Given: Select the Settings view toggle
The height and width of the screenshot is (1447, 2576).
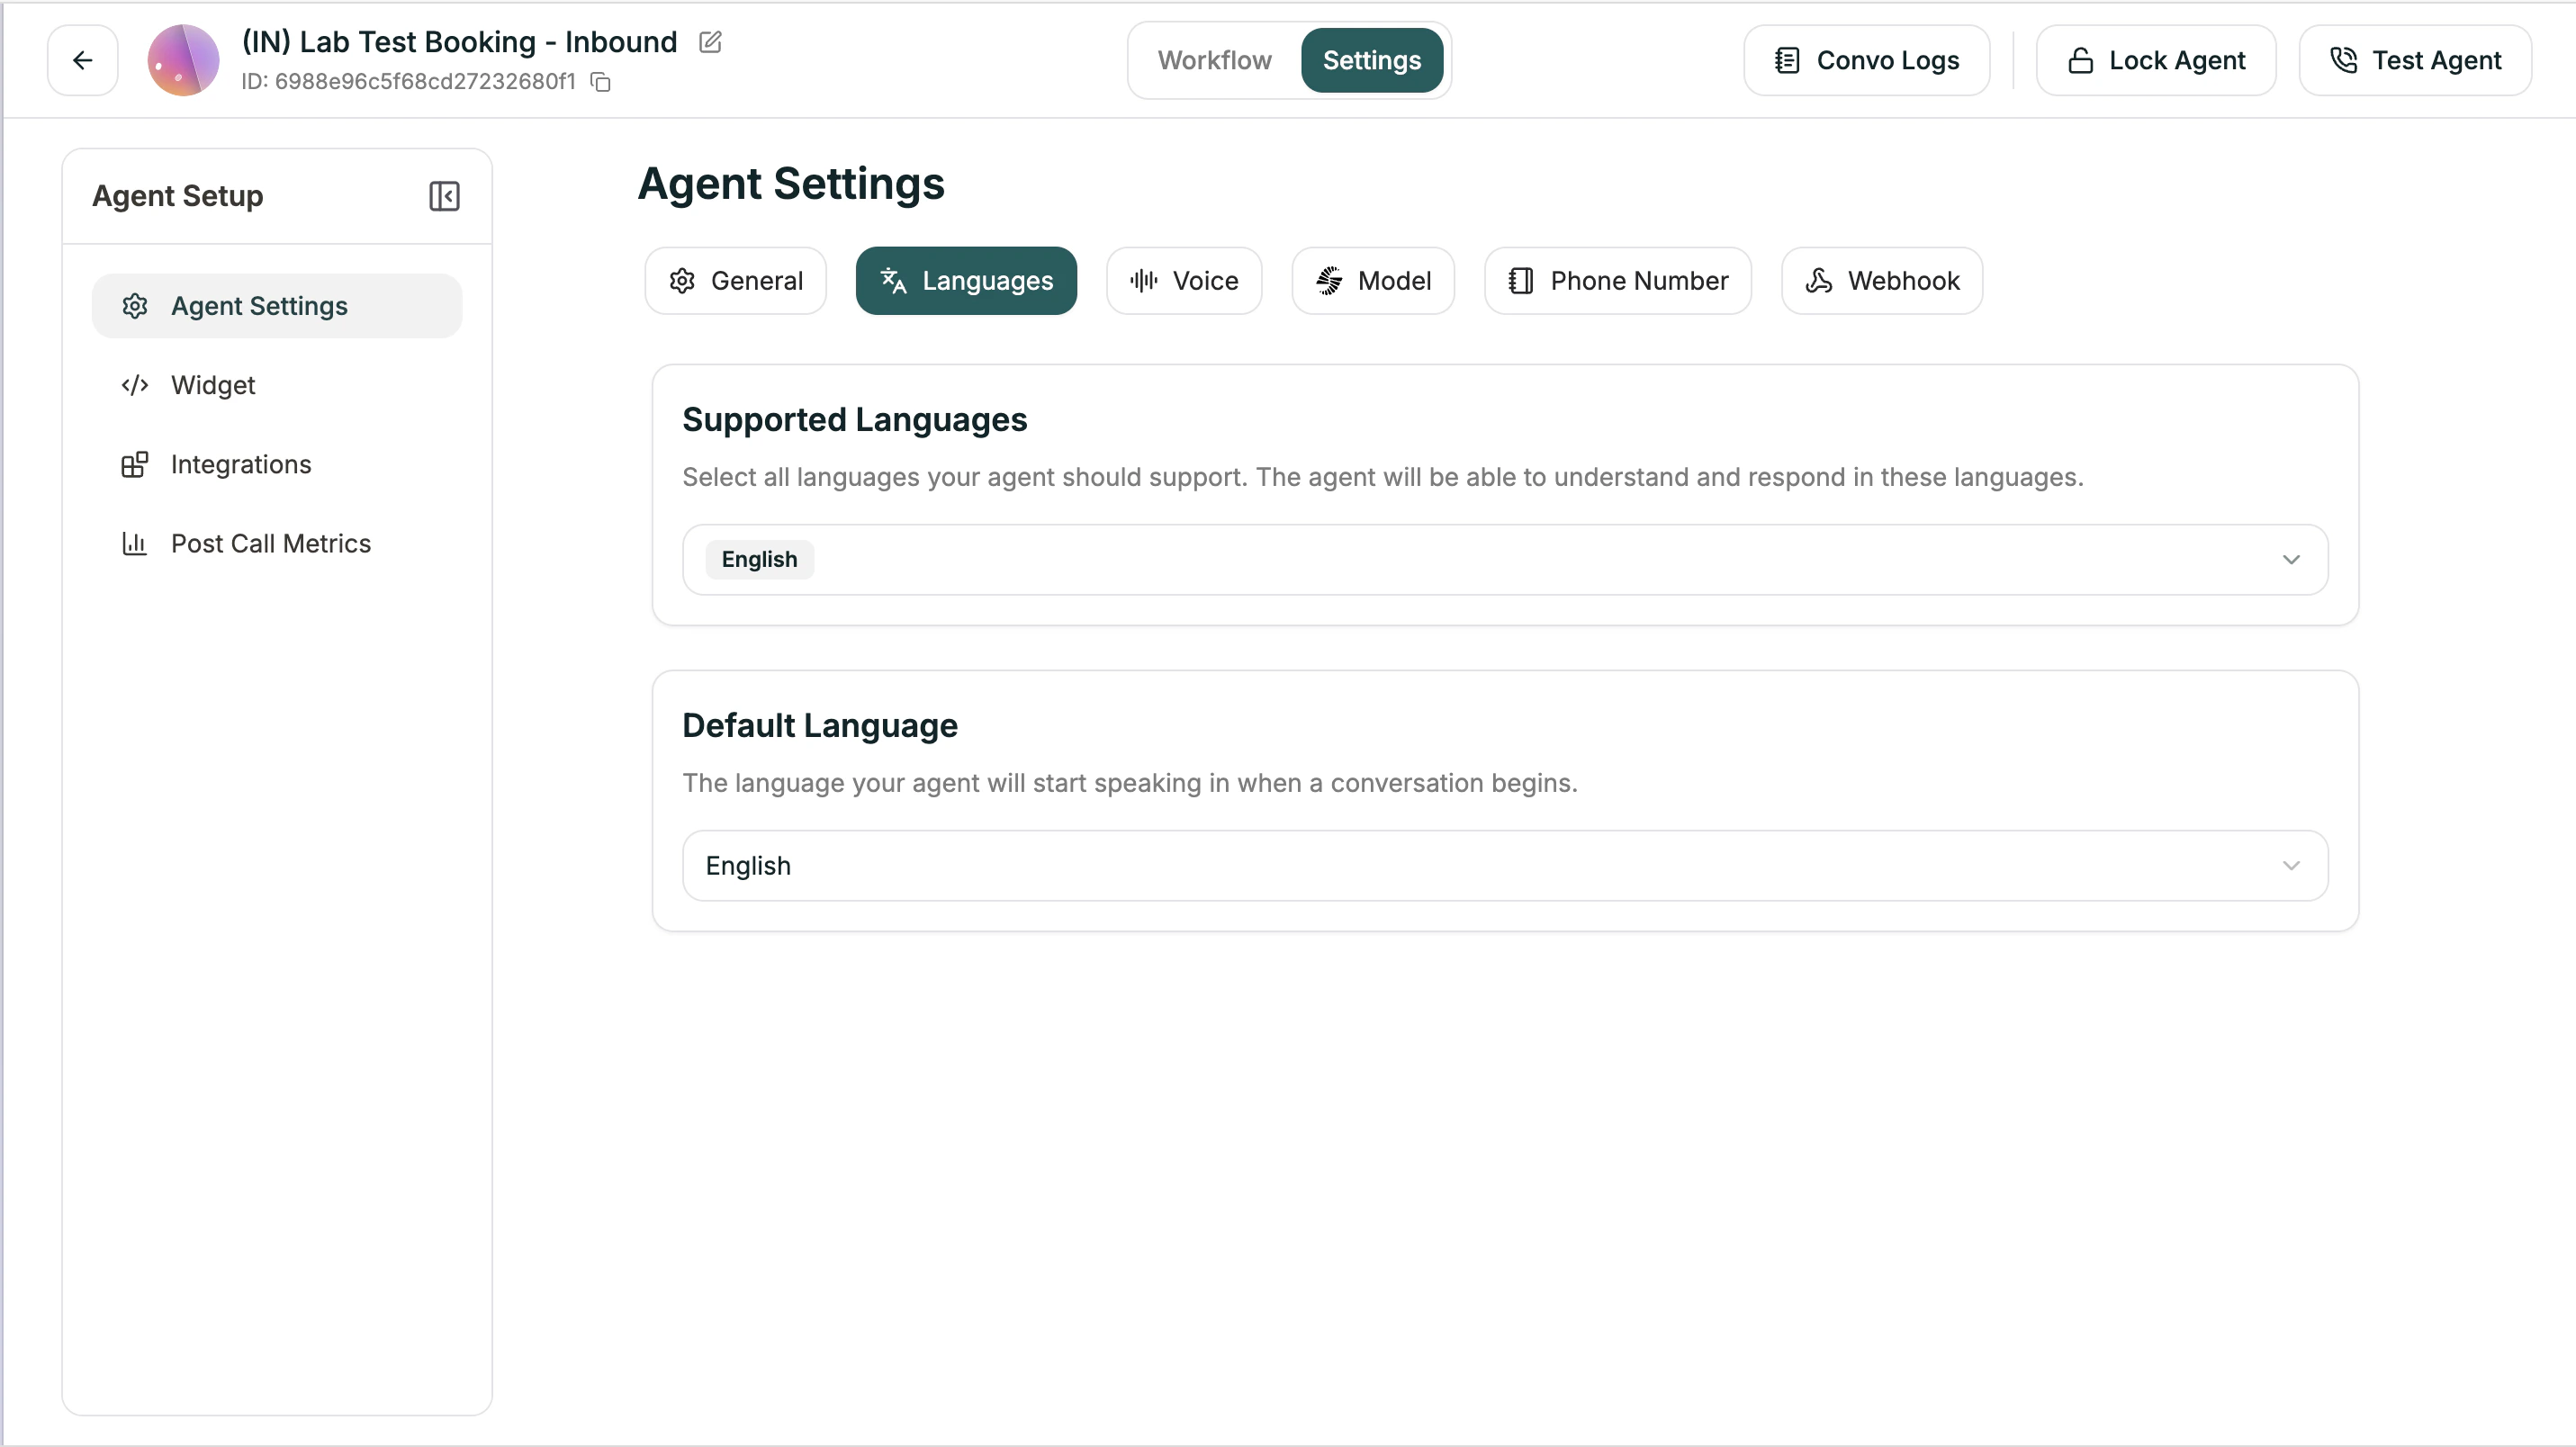Looking at the screenshot, I should (x=1371, y=60).
